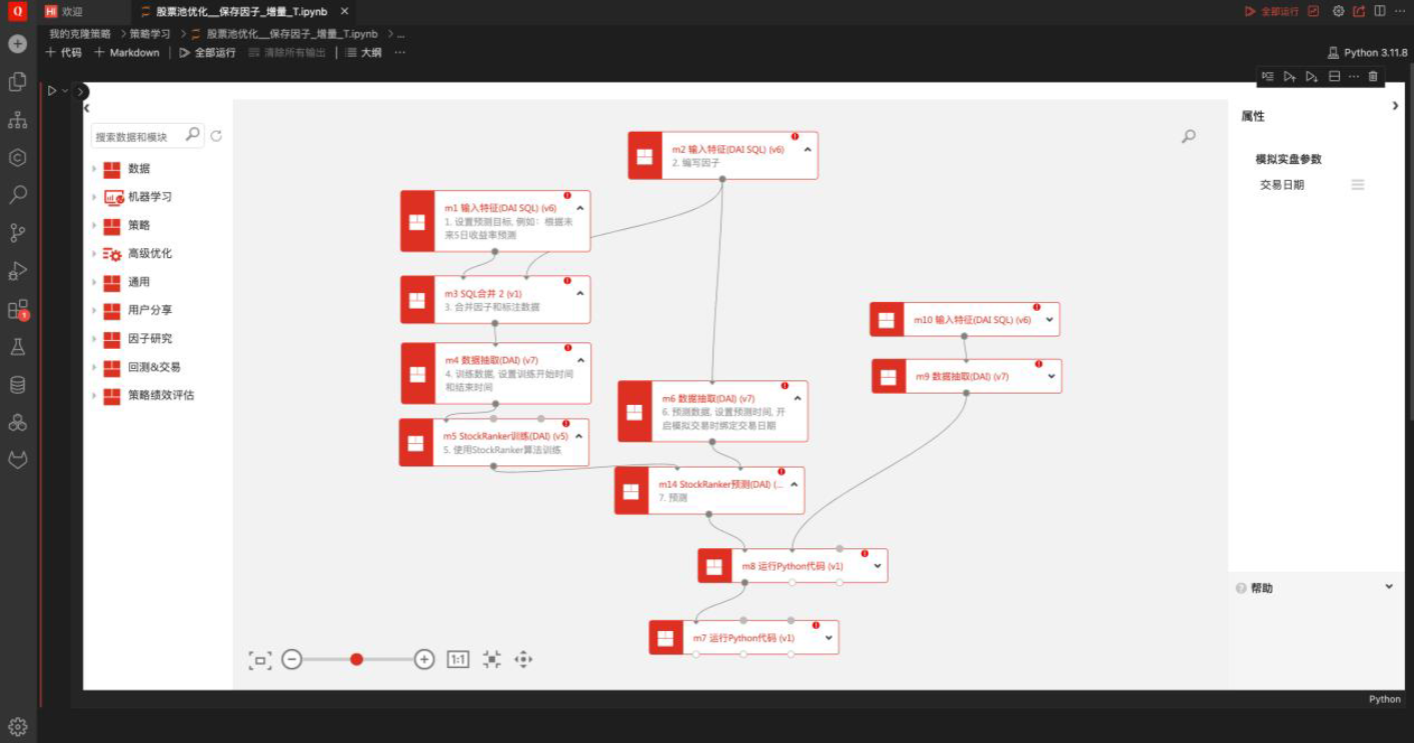
Task: Open the hierarchy tree icon in sidebar
Action: pyautogui.click(x=17, y=120)
